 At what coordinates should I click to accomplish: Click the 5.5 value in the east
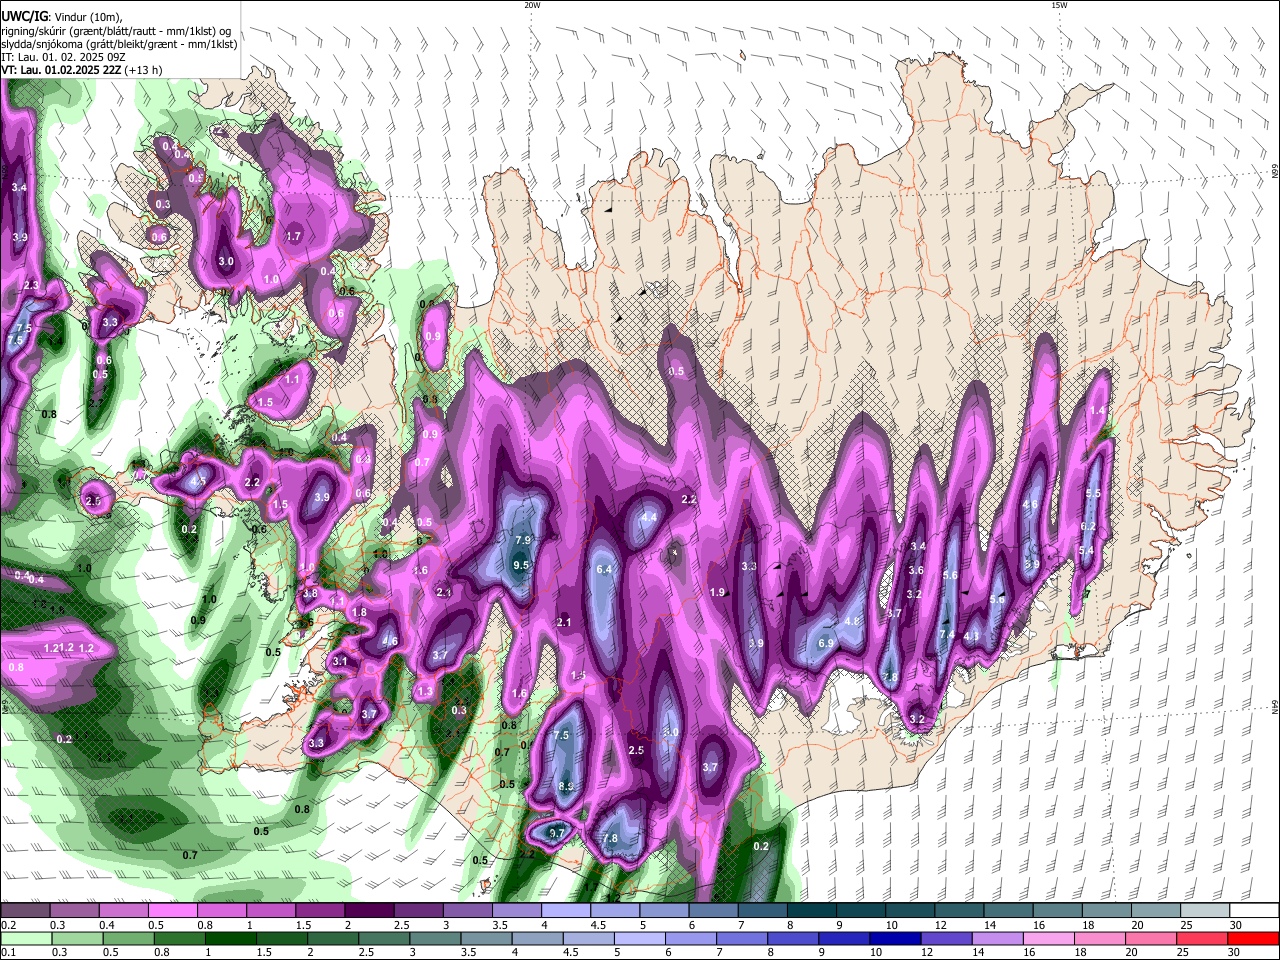click(1093, 493)
